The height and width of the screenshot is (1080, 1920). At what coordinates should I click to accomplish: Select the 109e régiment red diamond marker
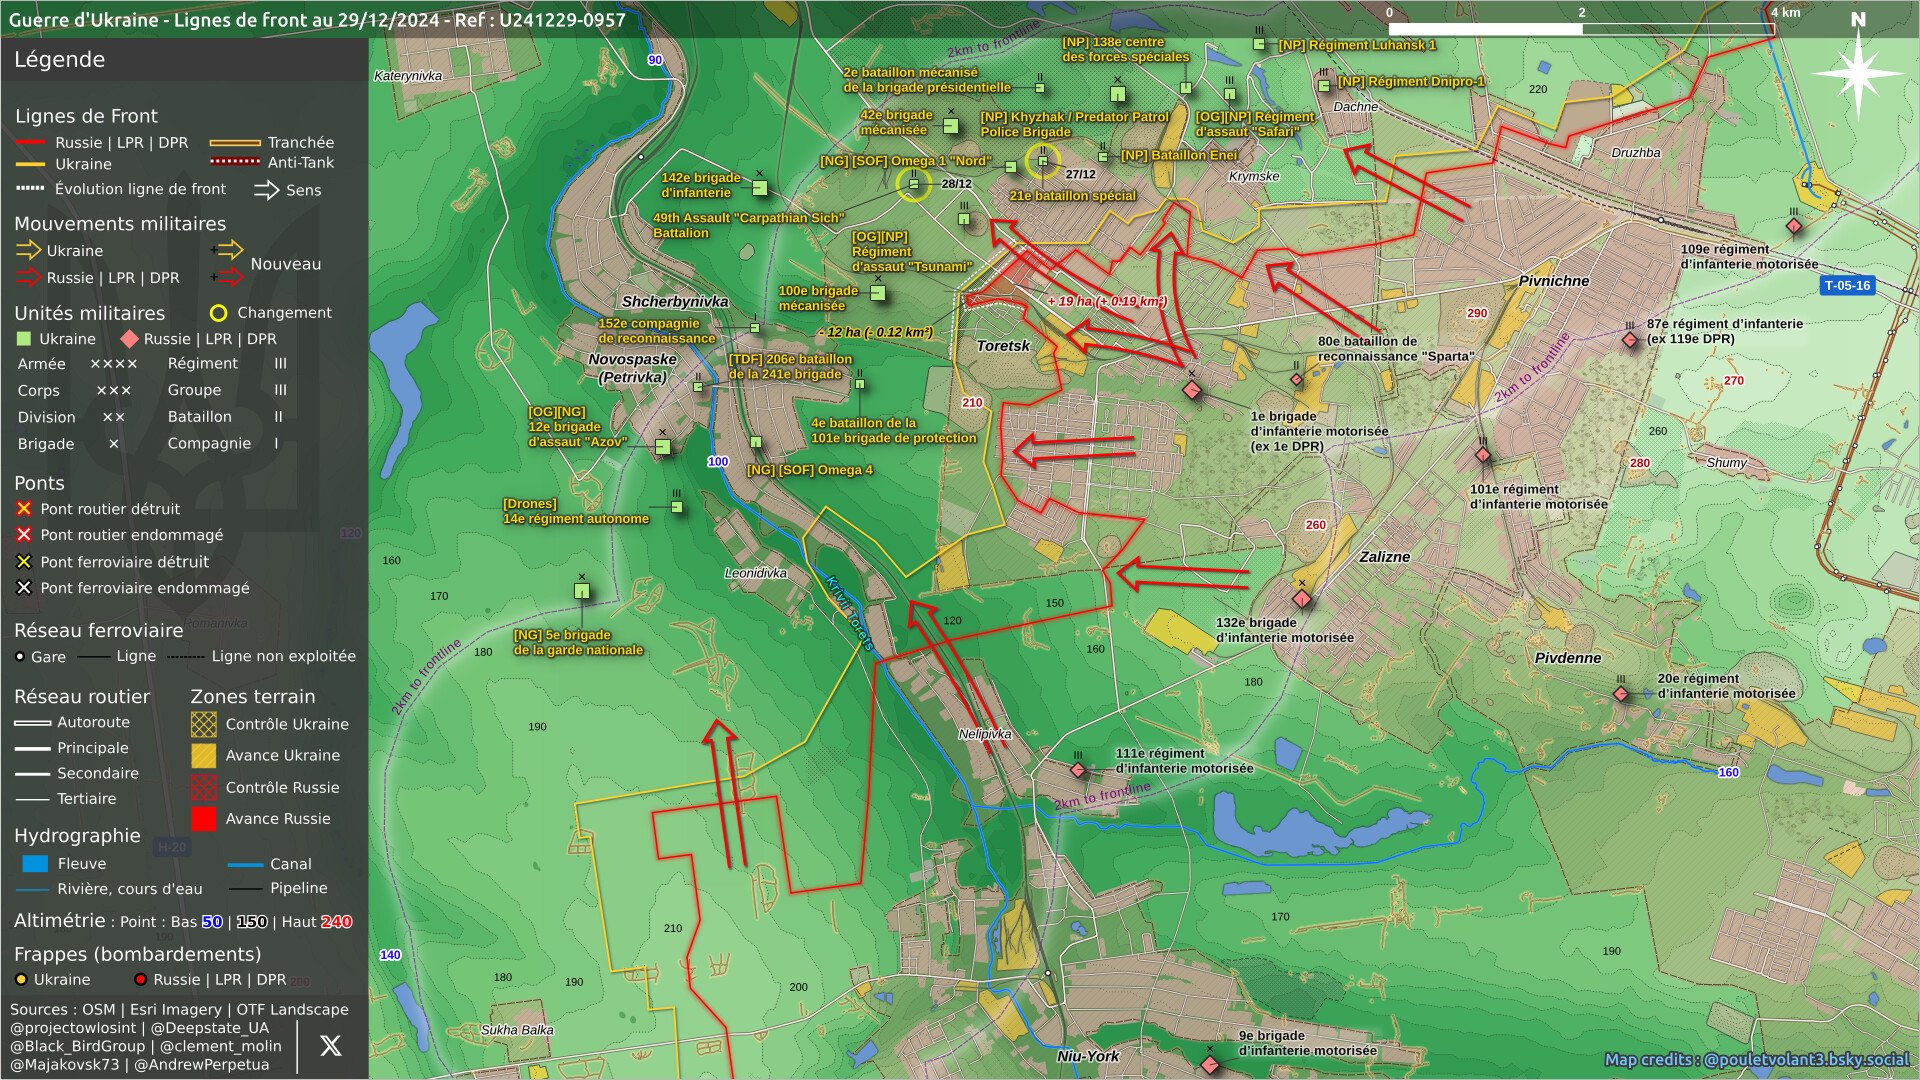(1794, 226)
